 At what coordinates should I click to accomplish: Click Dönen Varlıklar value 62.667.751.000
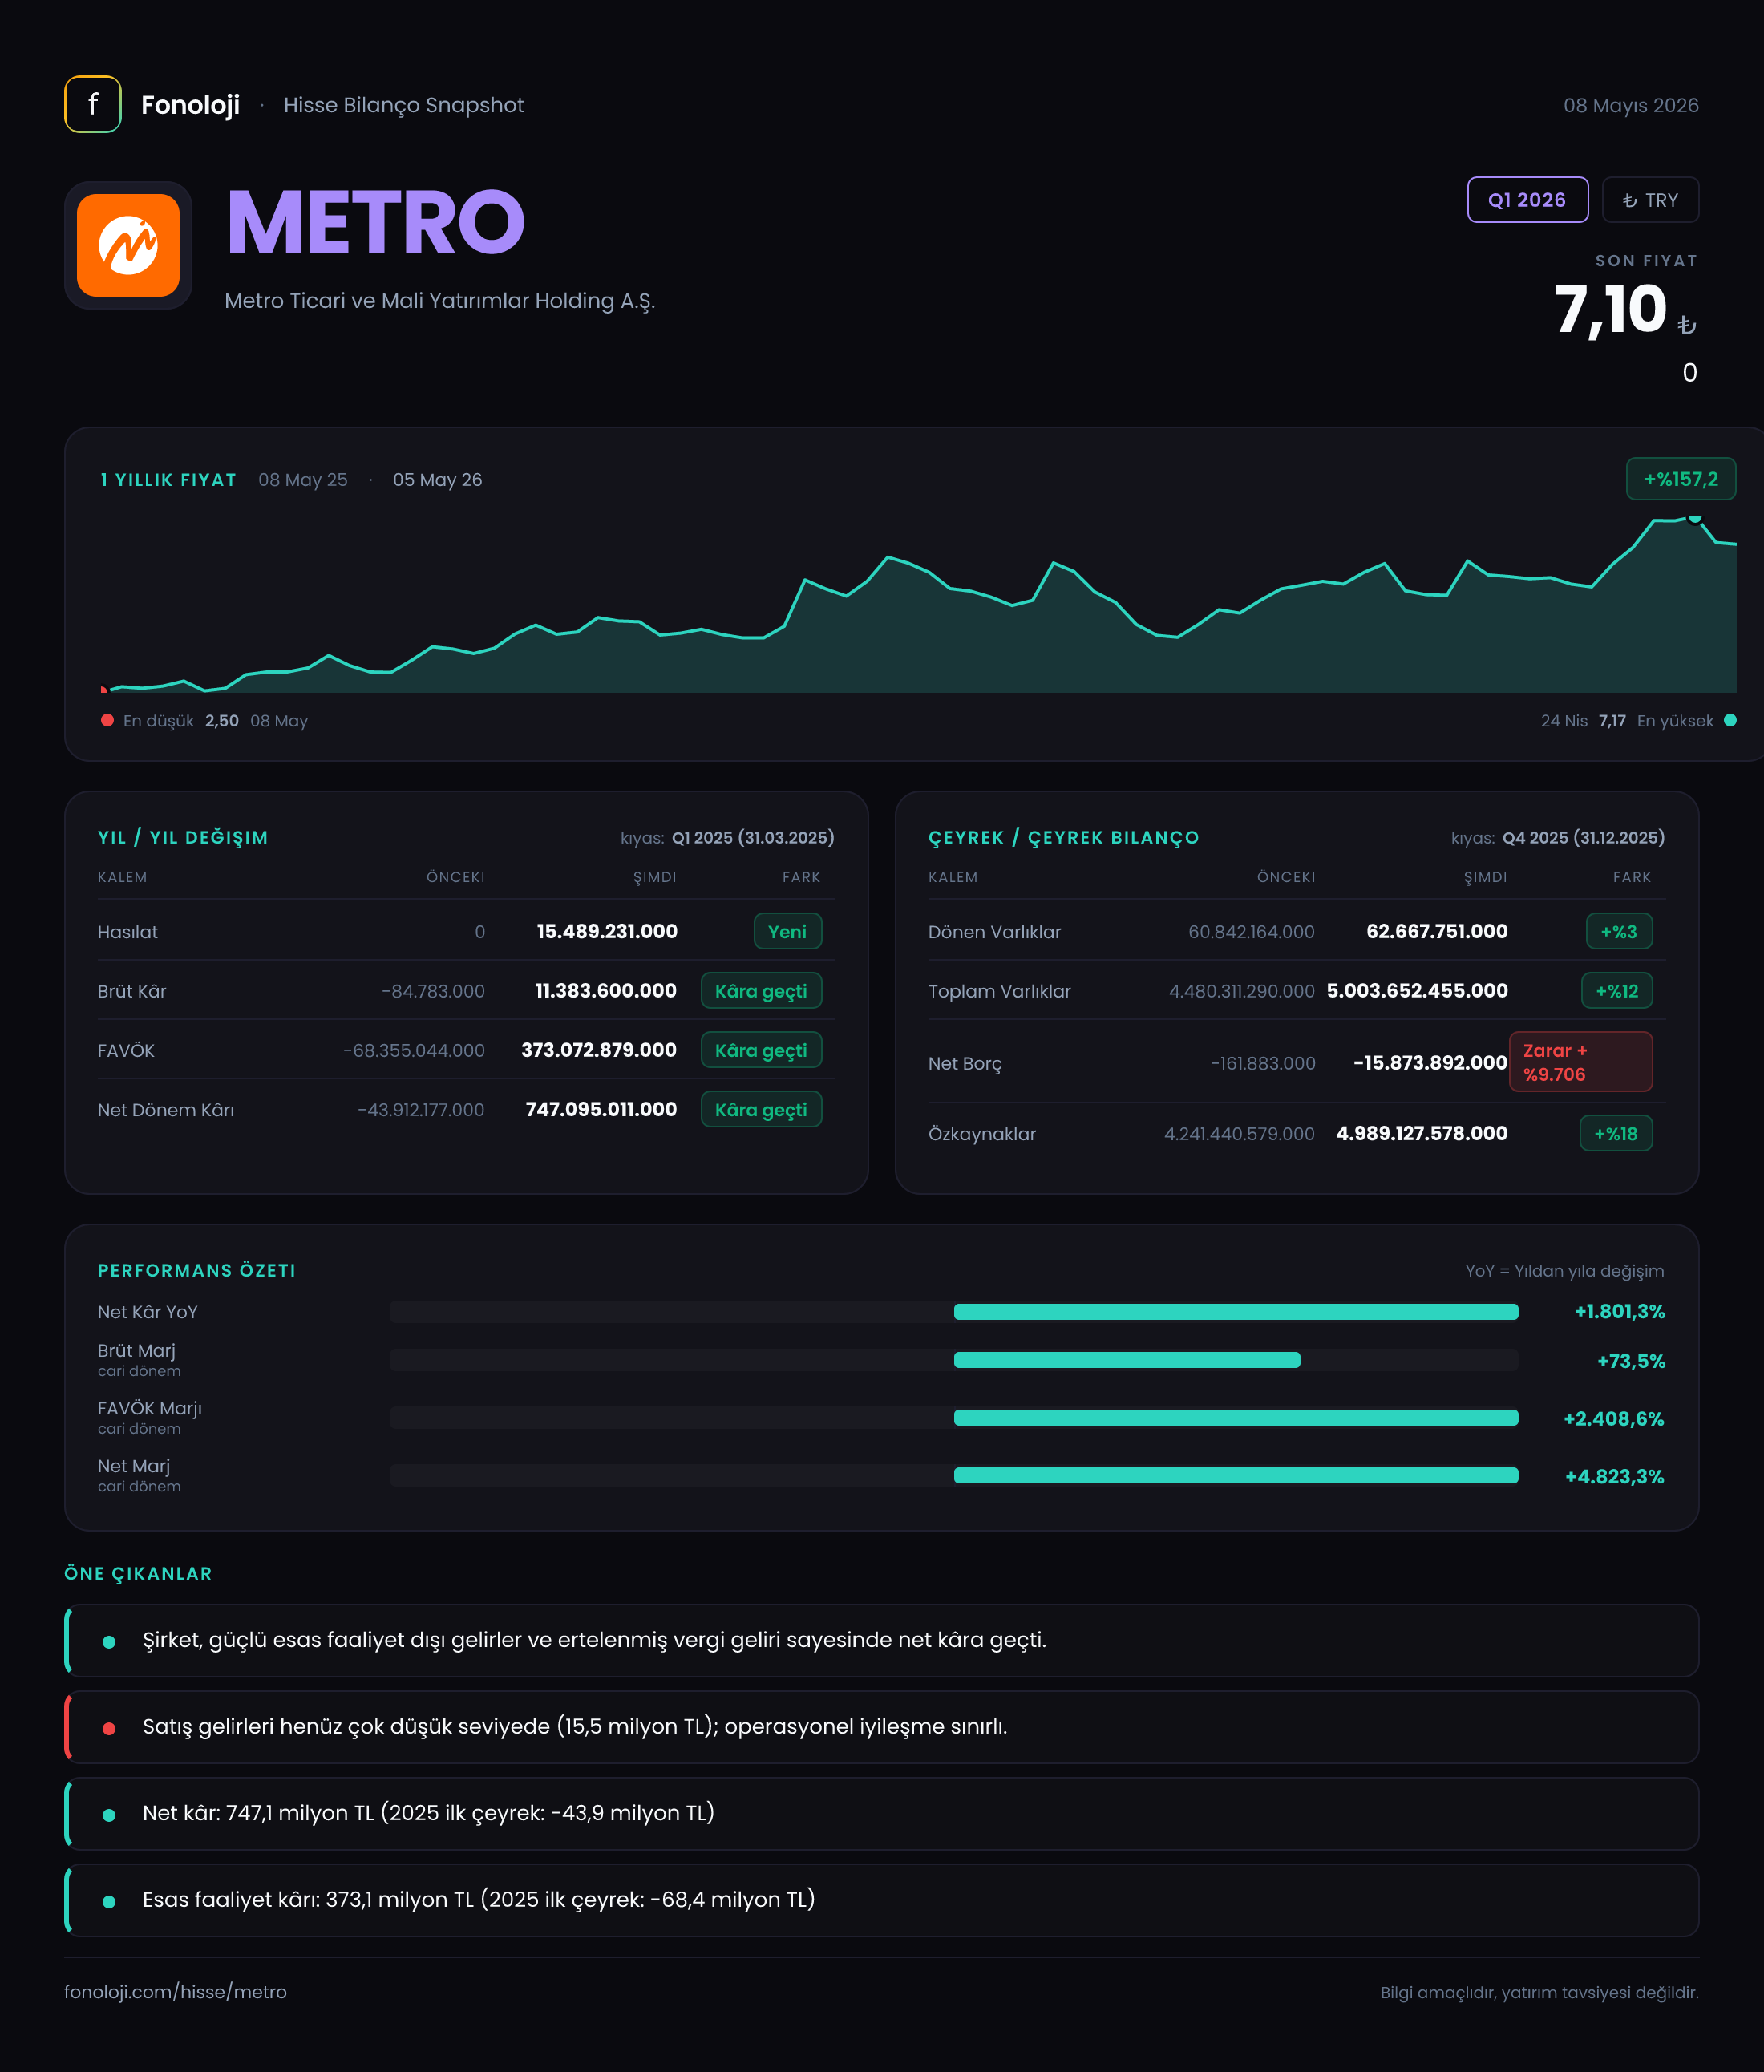(x=1437, y=931)
